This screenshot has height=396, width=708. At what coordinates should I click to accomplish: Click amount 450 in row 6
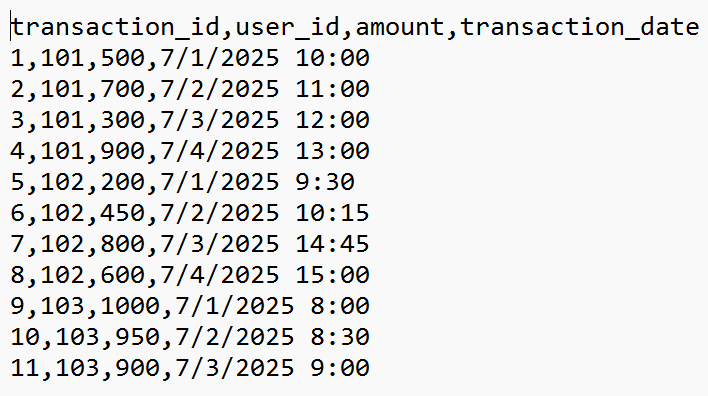(122, 213)
